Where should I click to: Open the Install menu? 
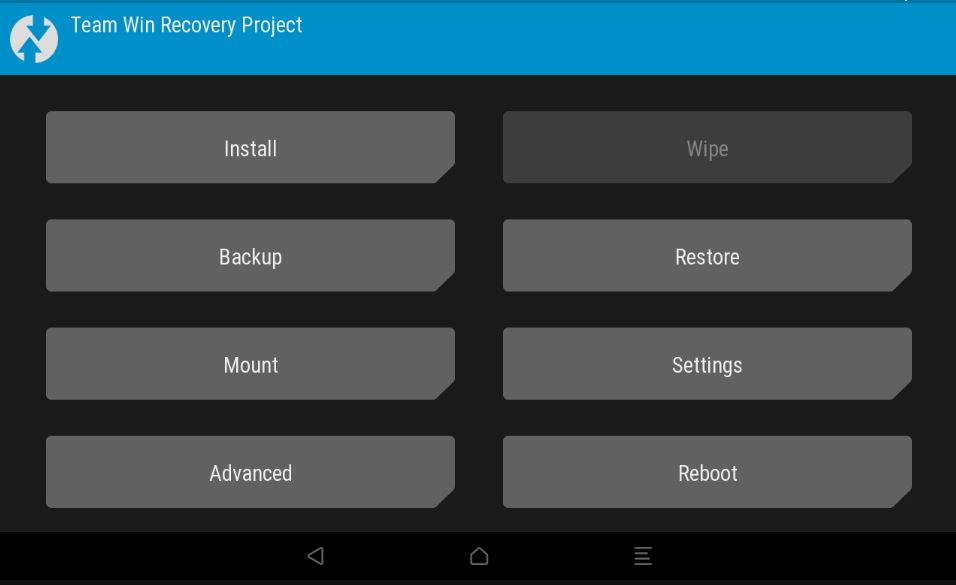coord(250,147)
